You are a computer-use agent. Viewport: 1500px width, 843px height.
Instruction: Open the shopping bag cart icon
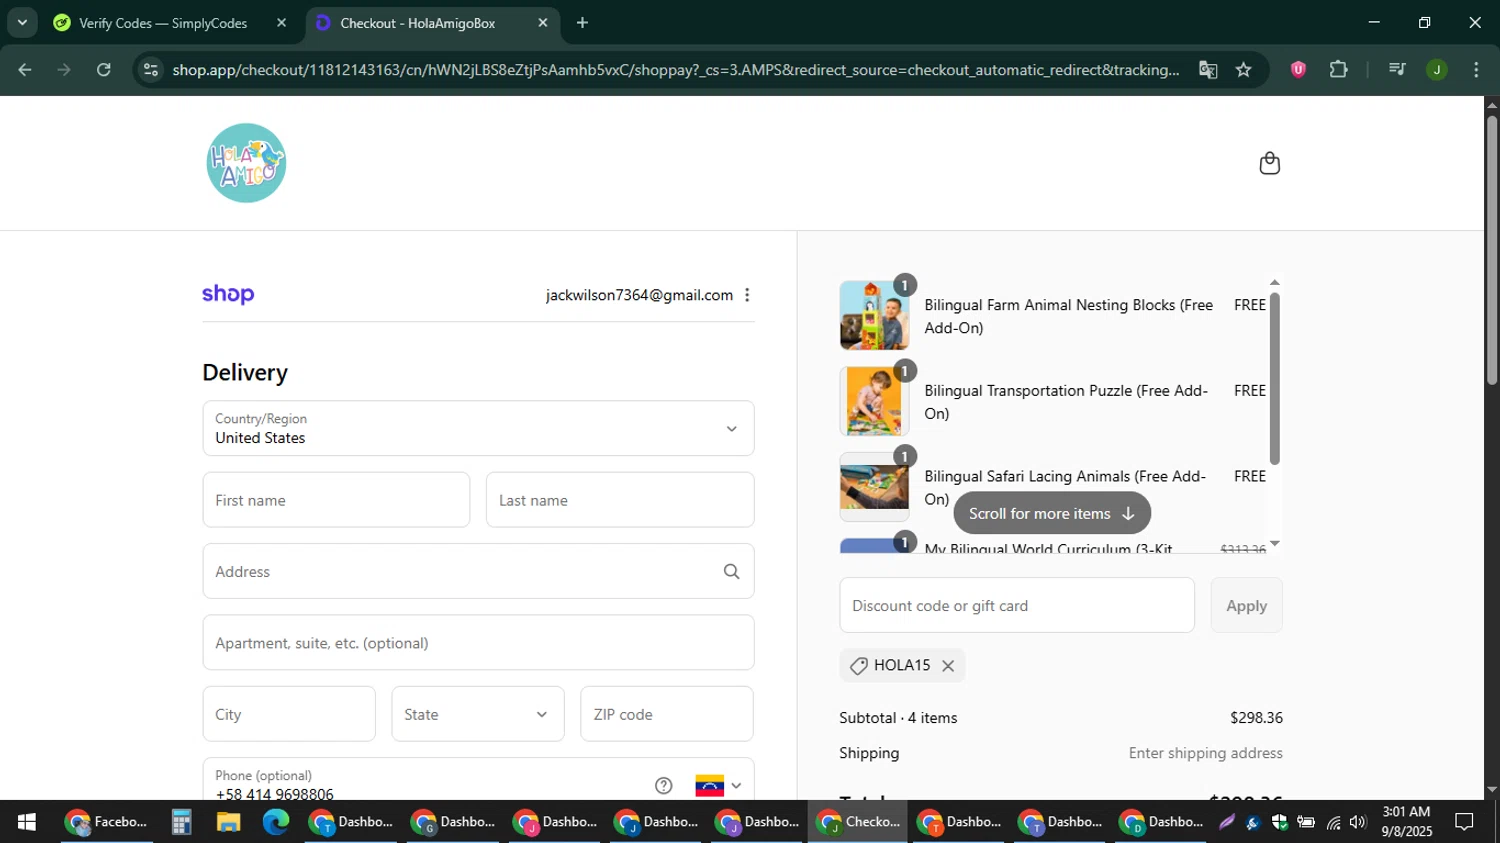1269,163
